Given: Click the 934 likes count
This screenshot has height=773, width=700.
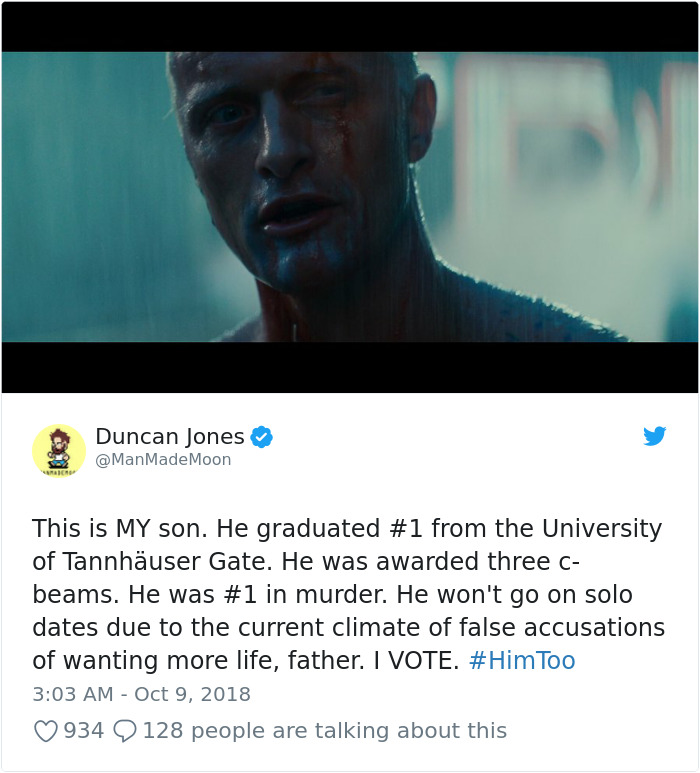Looking at the screenshot, I should [84, 731].
